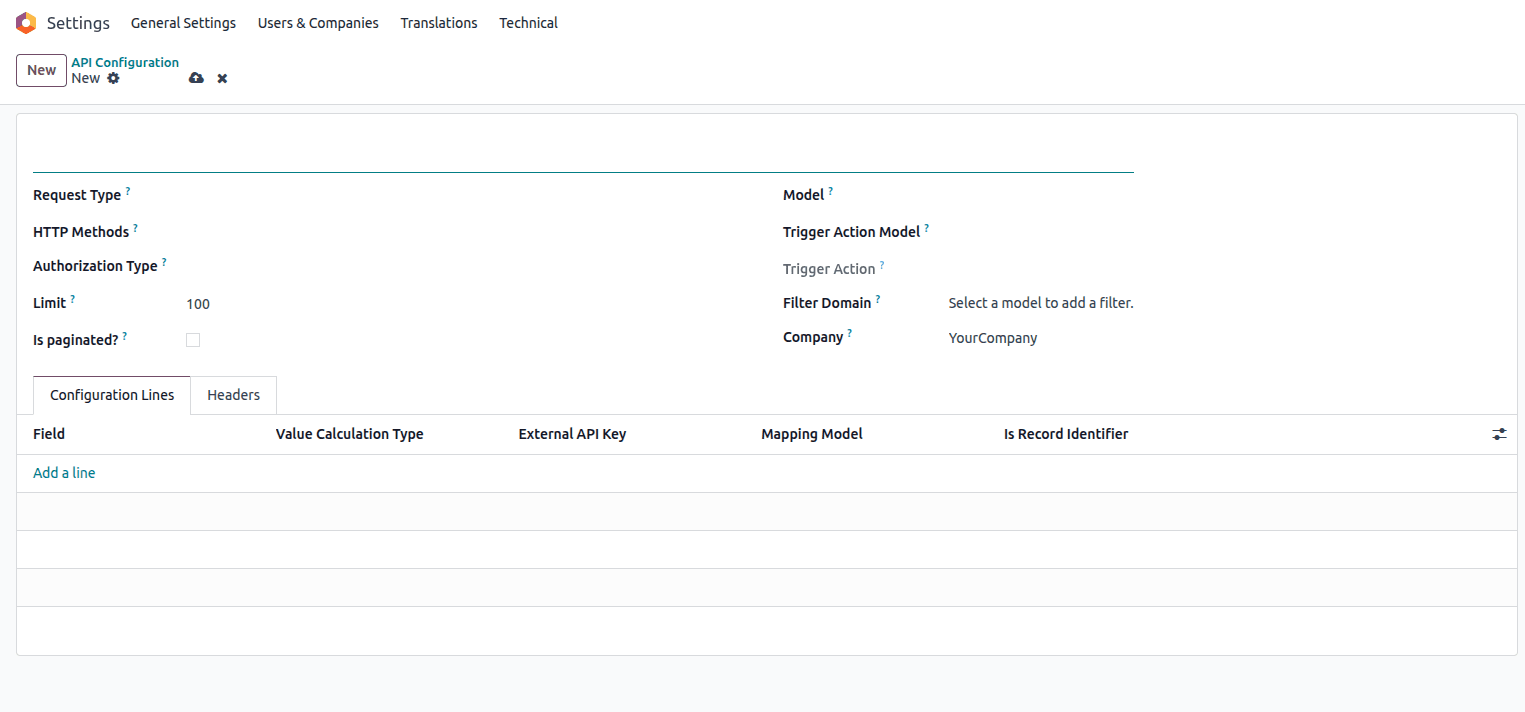
Task: Discard changes with the X icon
Action: tap(222, 78)
